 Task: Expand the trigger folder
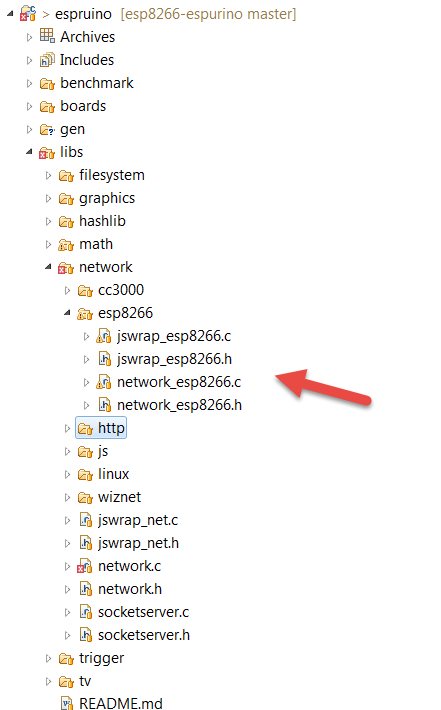pos(48,658)
